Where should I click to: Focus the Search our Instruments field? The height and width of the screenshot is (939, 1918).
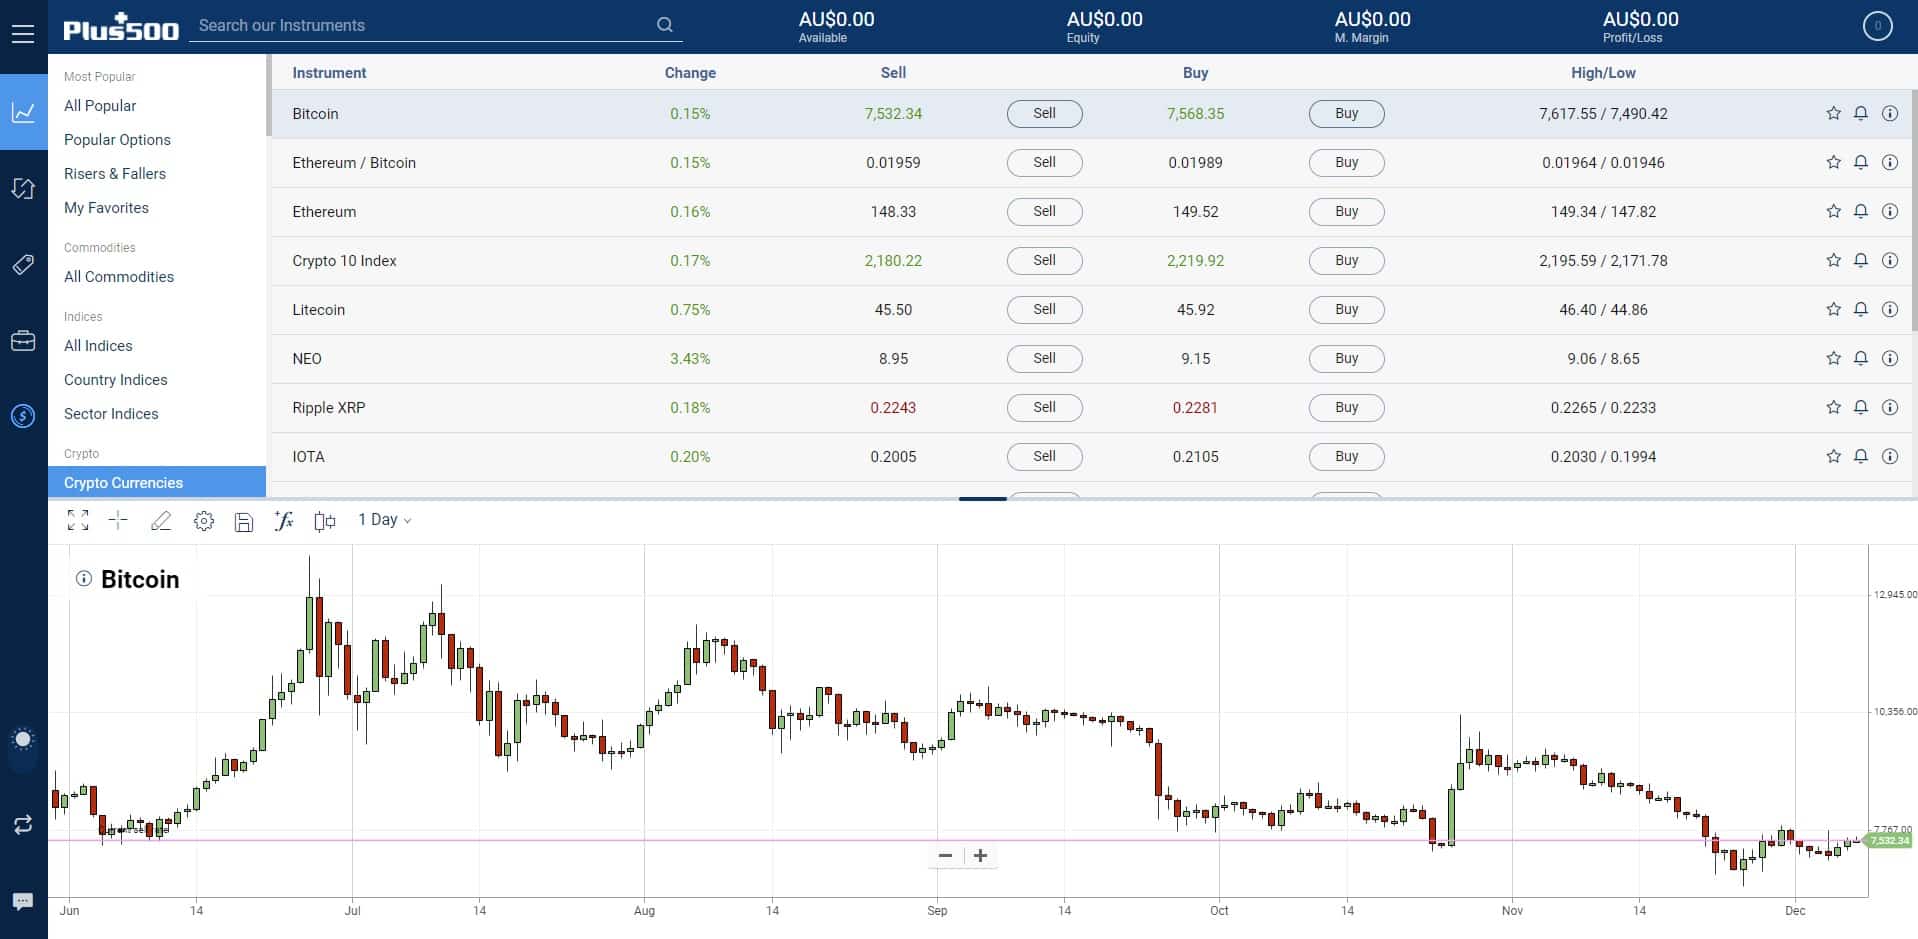pyautogui.click(x=436, y=25)
